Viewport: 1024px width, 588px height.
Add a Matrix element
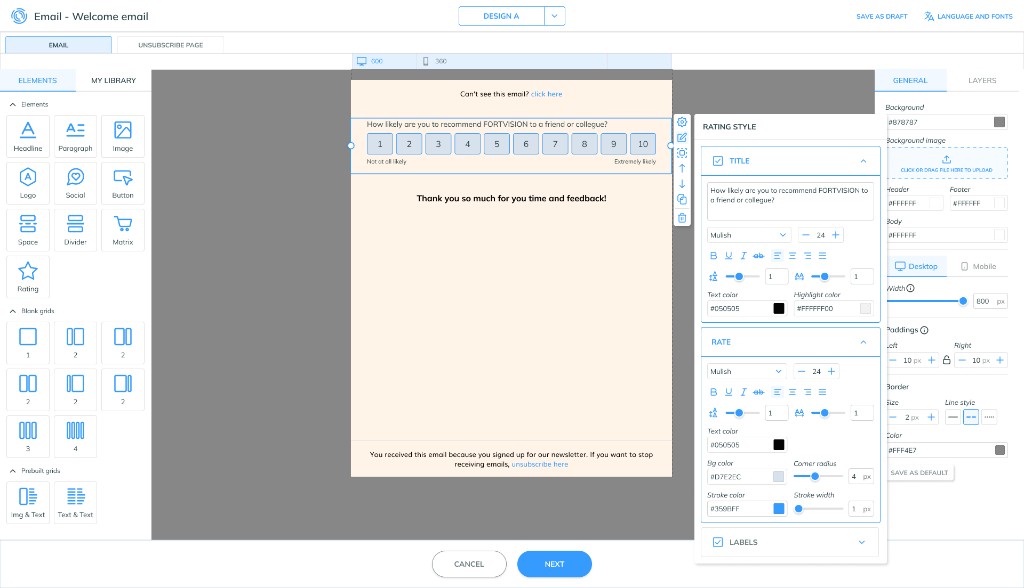123,230
